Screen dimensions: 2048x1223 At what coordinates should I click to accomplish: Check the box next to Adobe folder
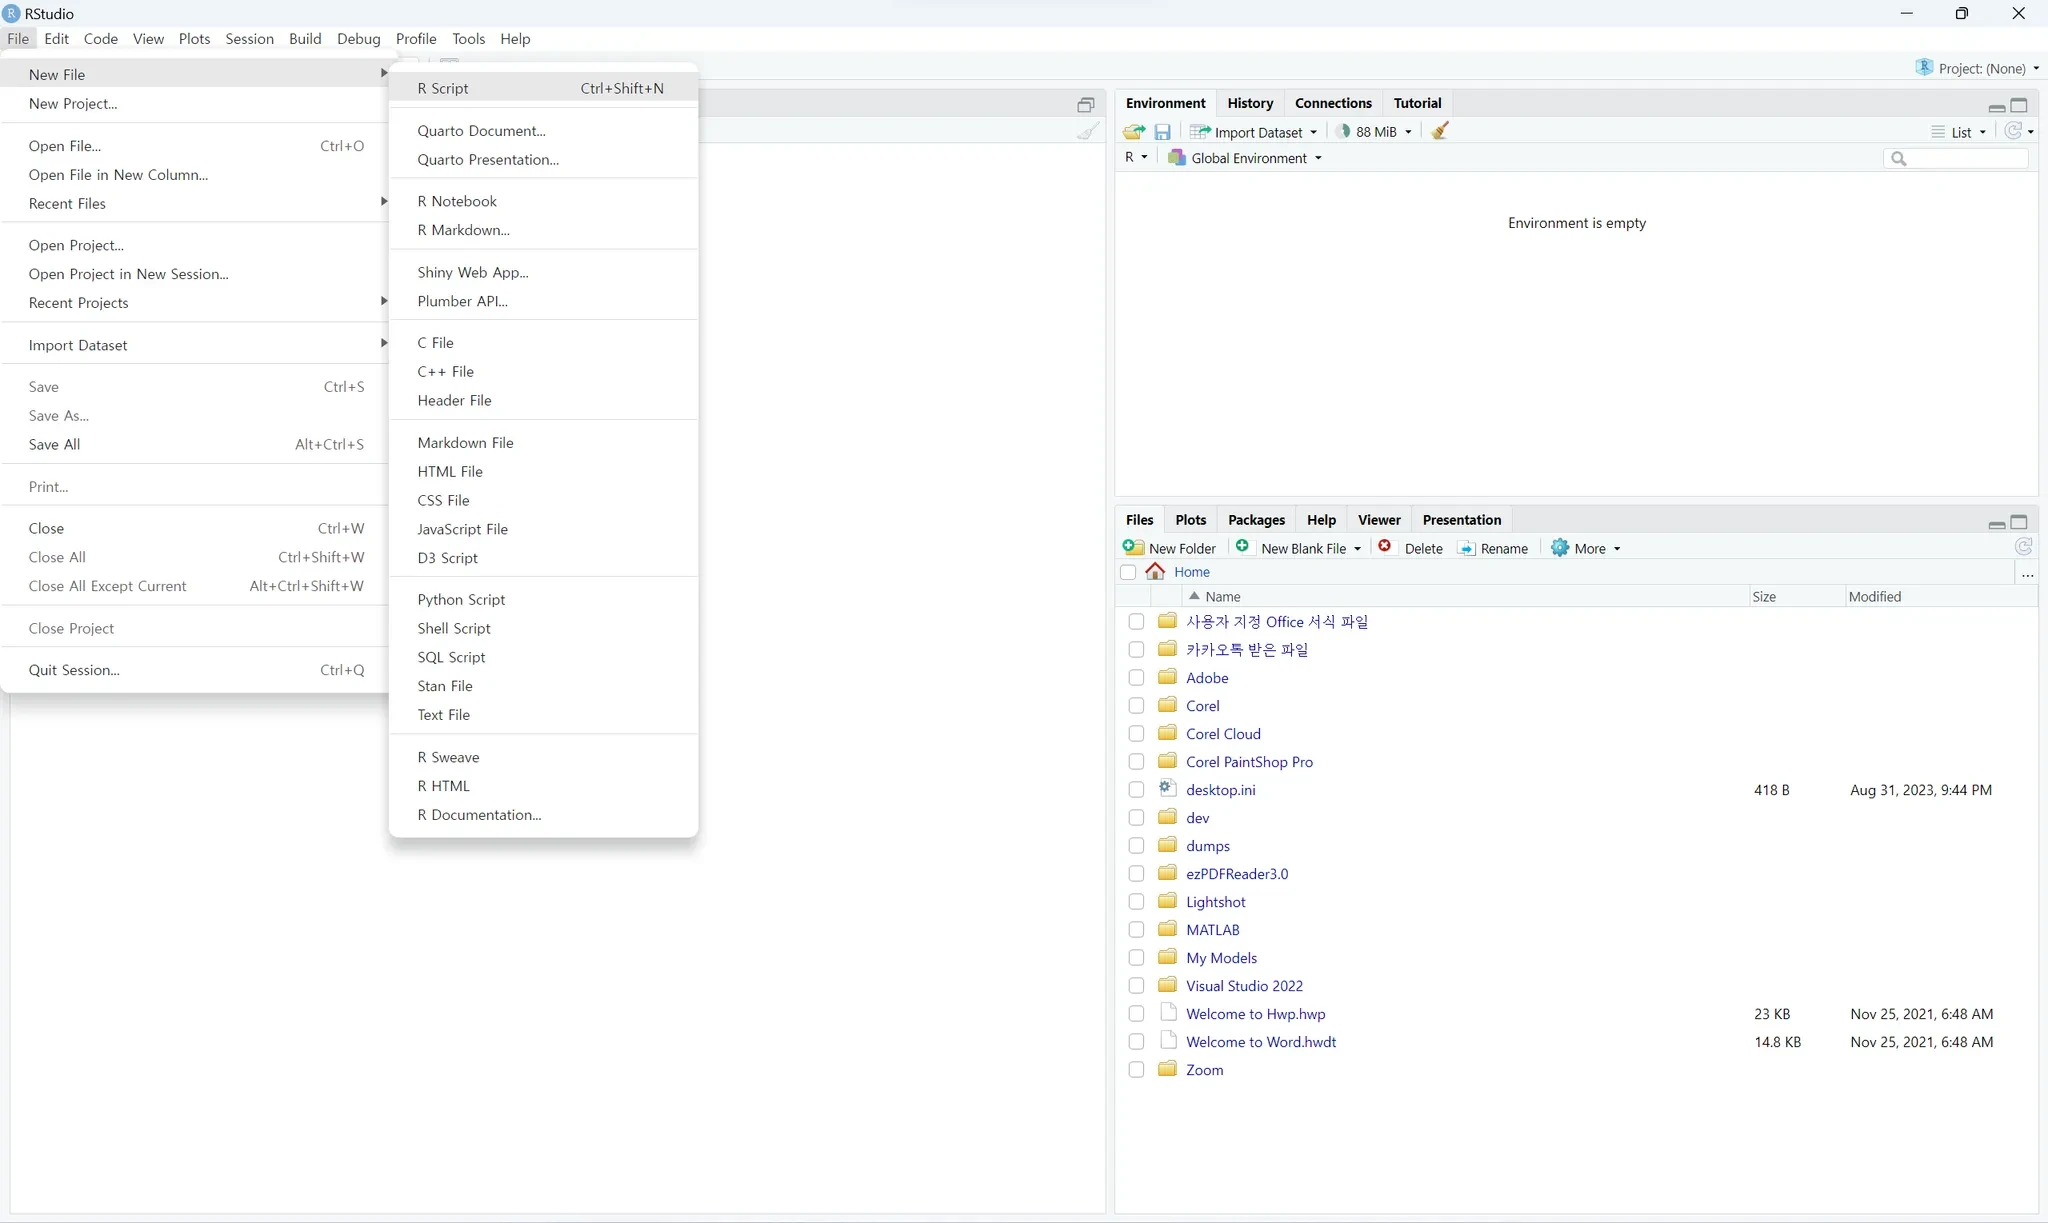click(x=1136, y=678)
